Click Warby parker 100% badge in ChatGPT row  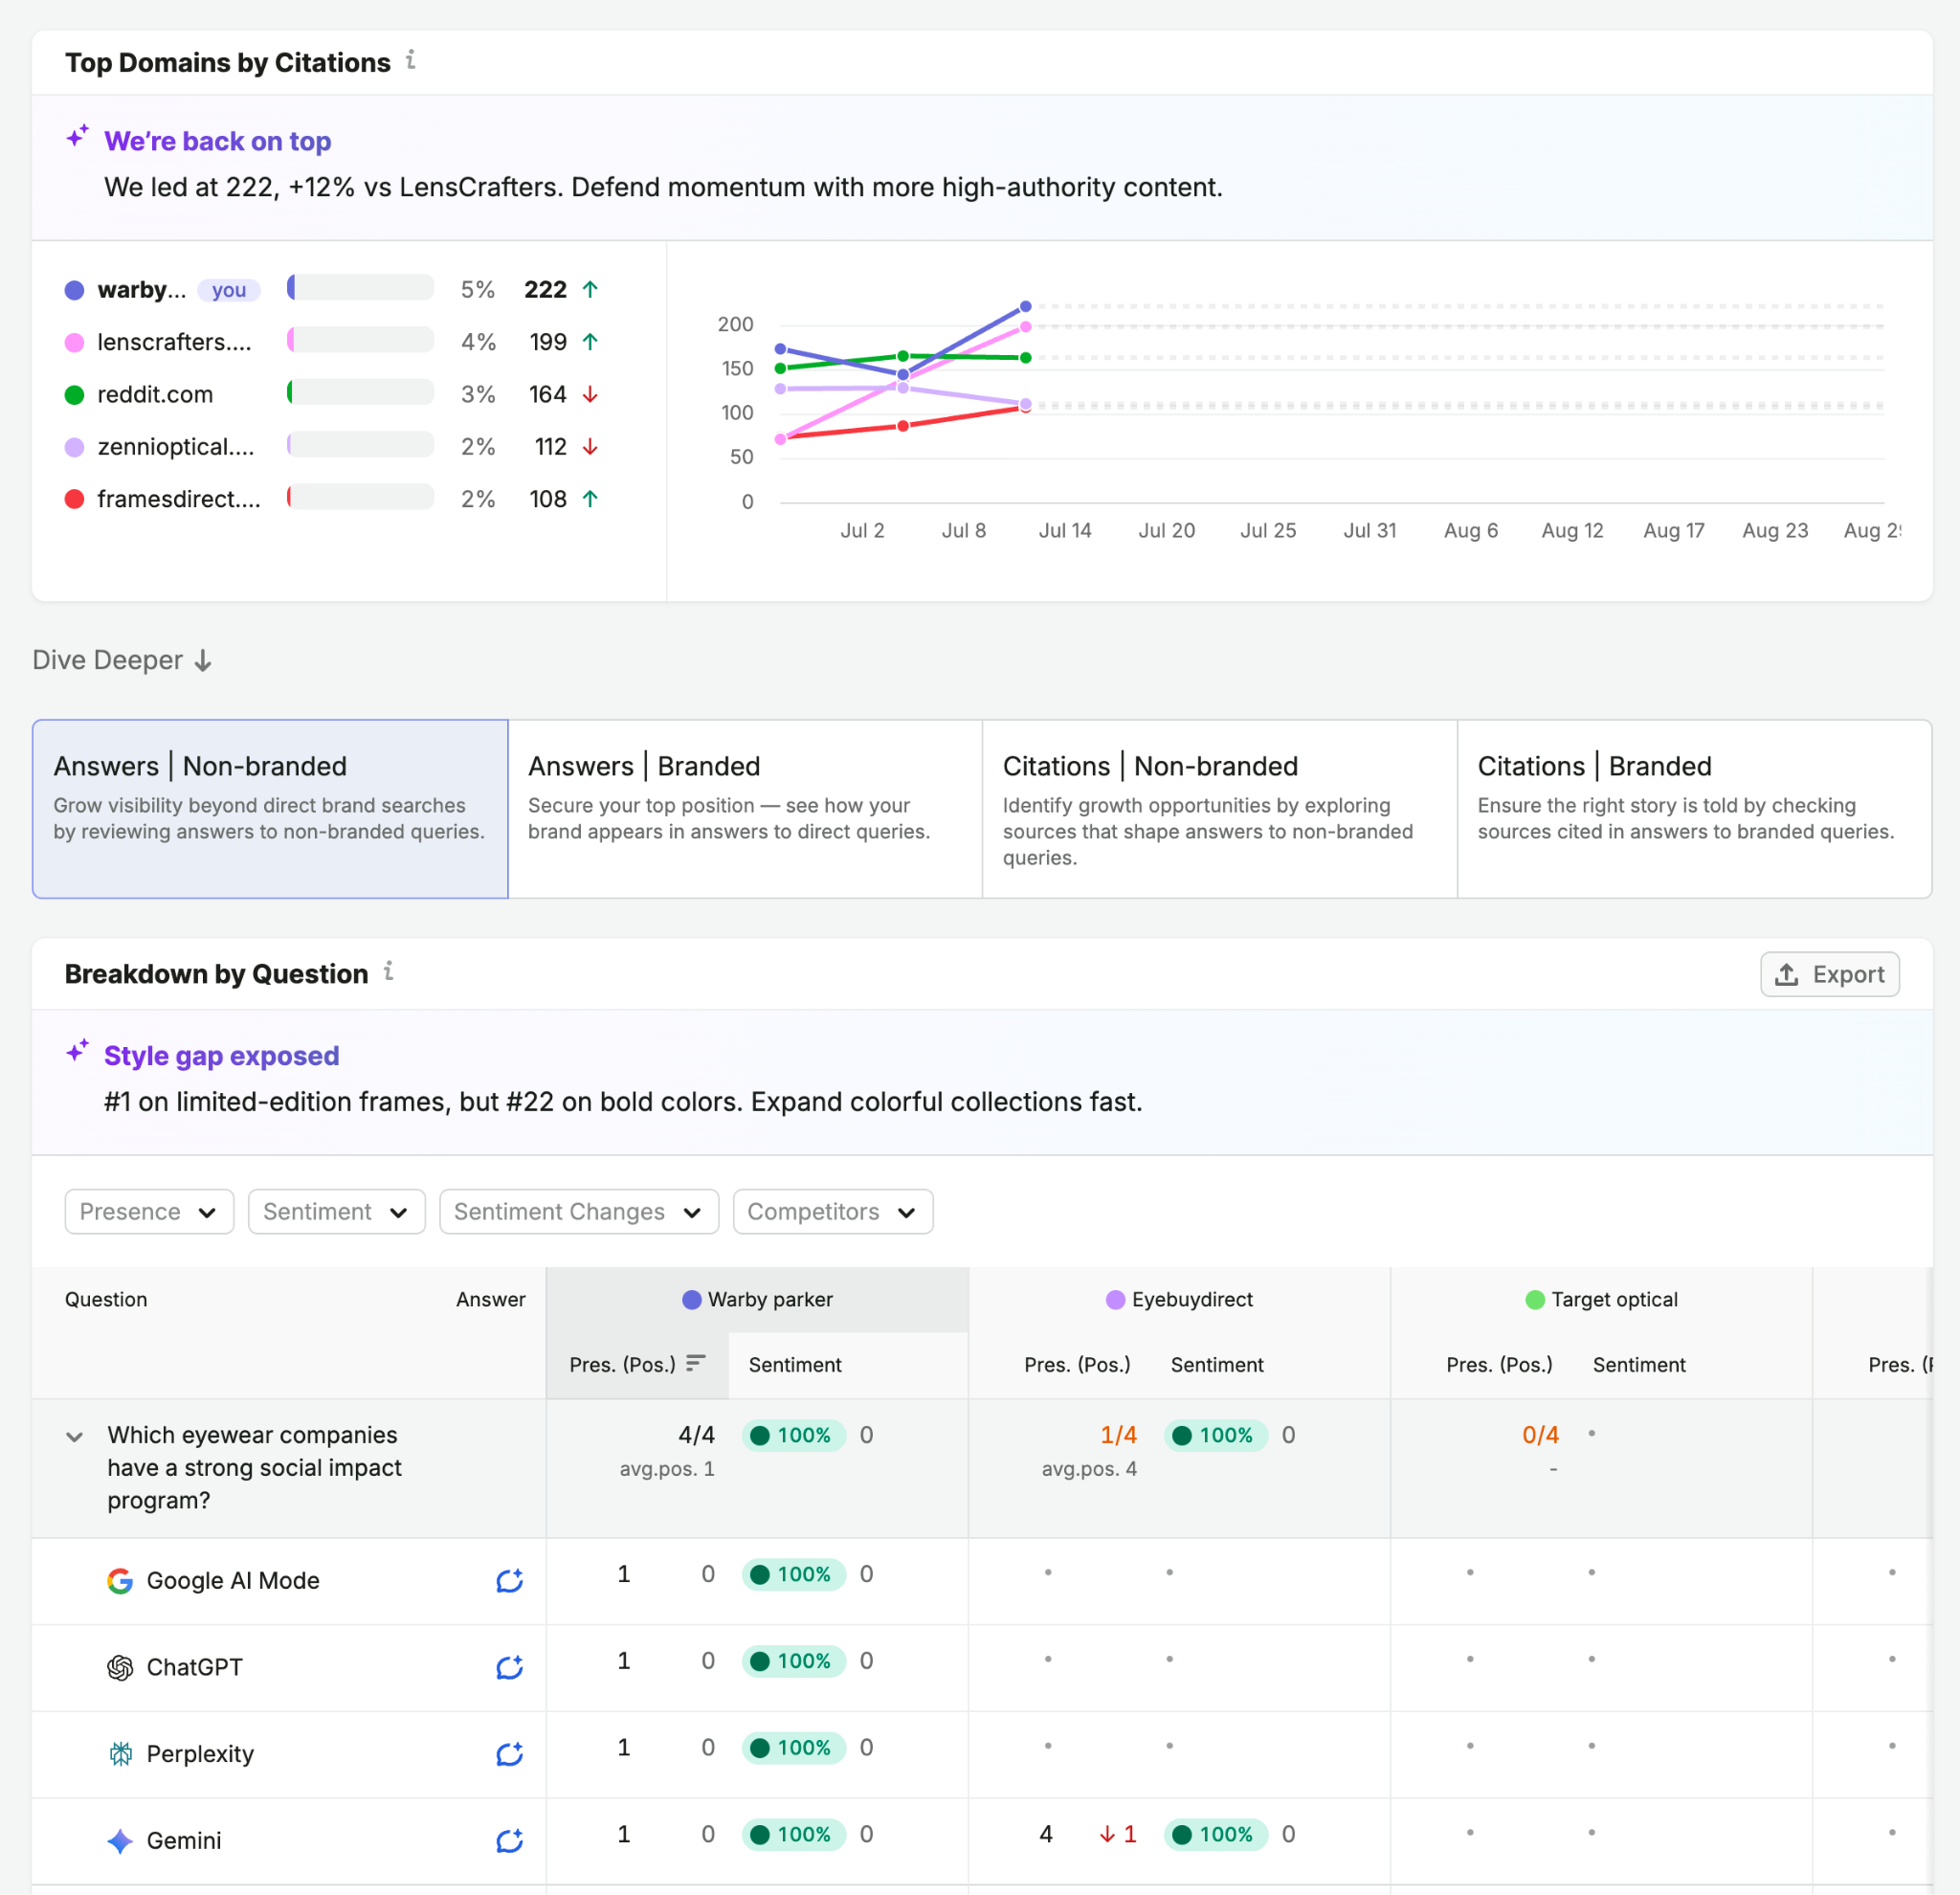click(x=793, y=1660)
